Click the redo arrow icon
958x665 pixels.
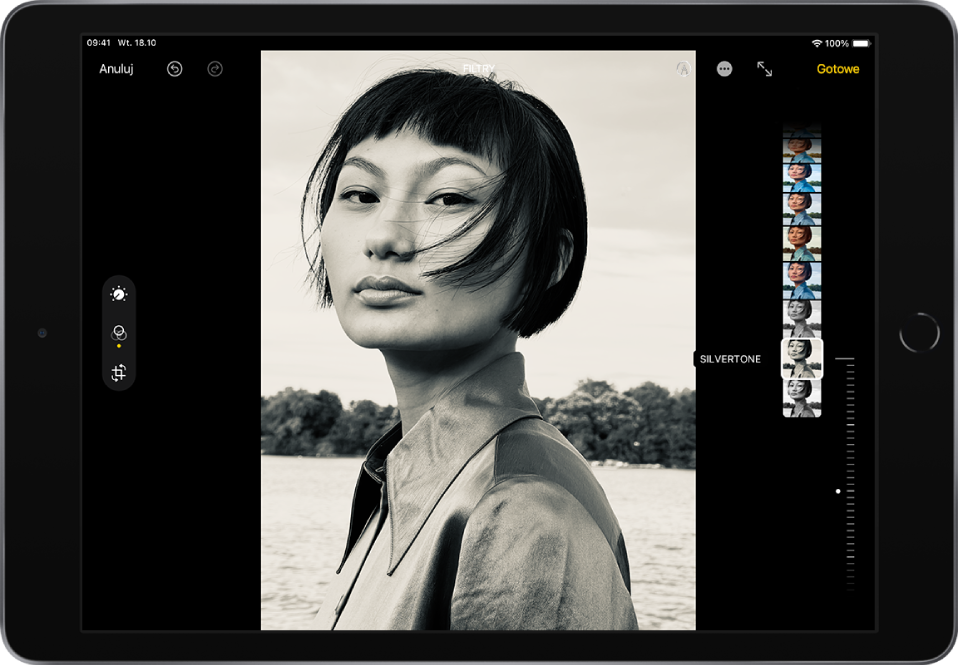pyautogui.click(x=215, y=69)
